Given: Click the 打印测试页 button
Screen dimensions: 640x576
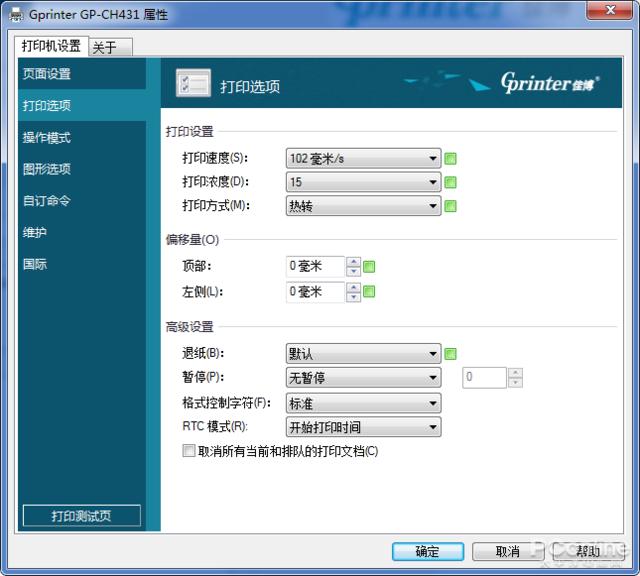Looking at the screenshot, I should click(x=82, y=516).
